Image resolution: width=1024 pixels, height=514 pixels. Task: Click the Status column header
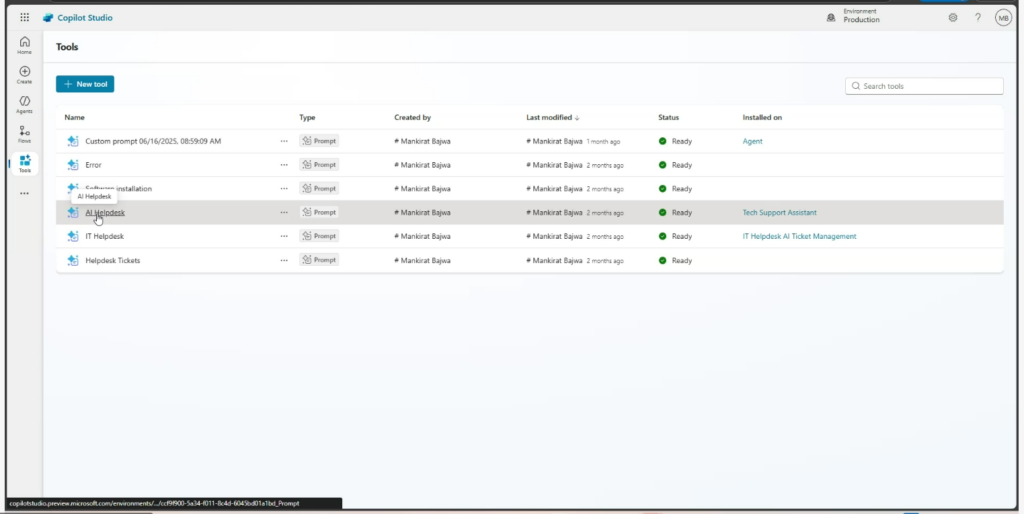[668, 118]
